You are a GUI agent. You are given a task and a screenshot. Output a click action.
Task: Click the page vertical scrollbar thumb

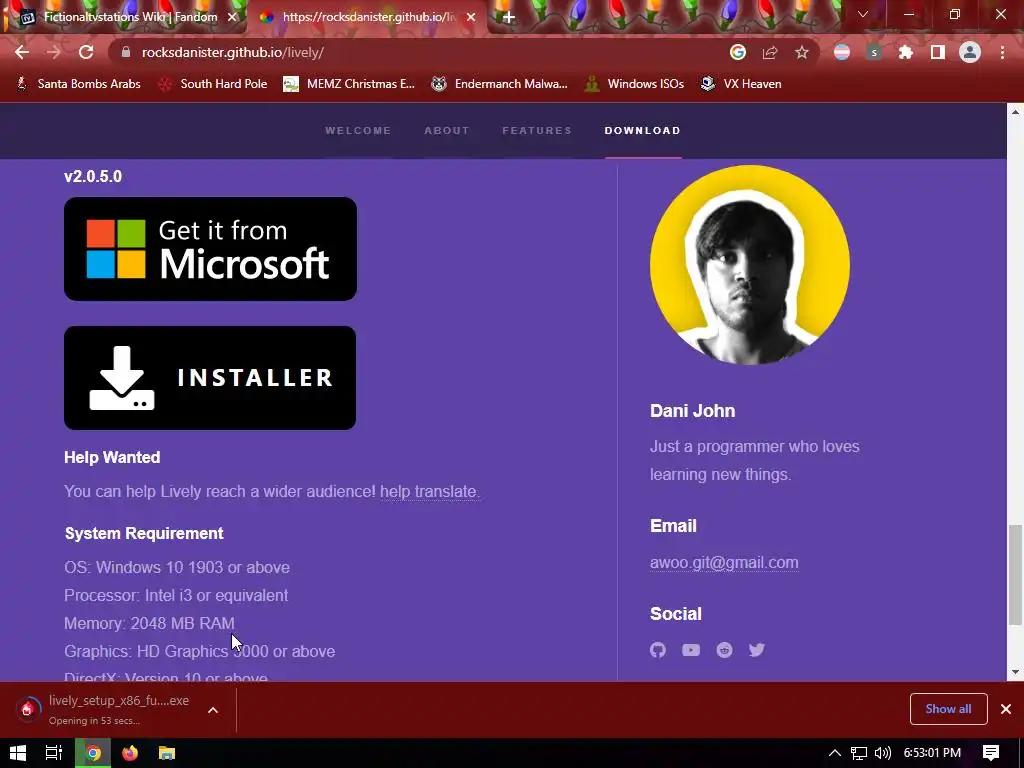click(1015, 575)
